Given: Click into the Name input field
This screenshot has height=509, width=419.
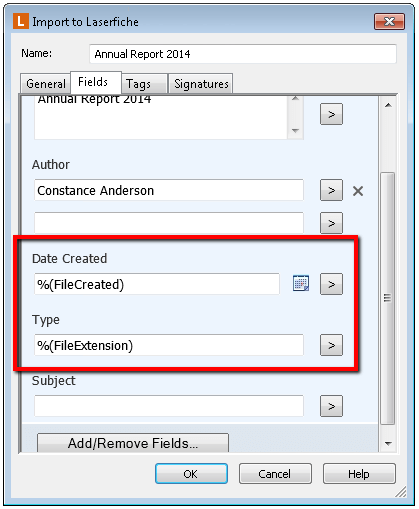Looking at the screenshot, I should tap(243, 54).
